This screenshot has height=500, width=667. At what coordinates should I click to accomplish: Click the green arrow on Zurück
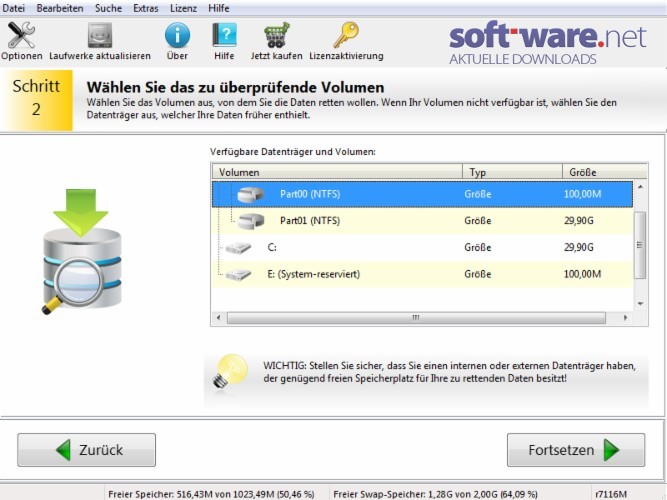coord(63,450)
